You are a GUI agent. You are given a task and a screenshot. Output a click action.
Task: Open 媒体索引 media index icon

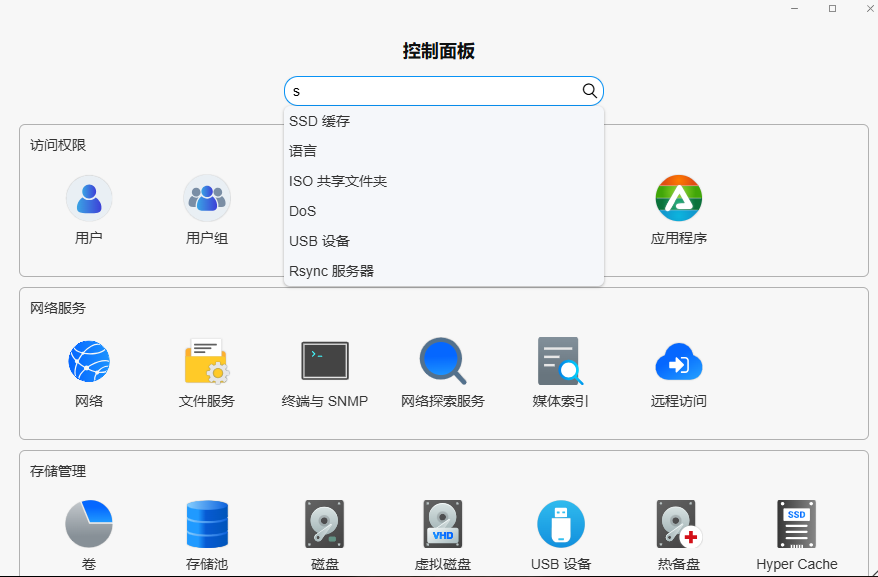[x=560, y=361]
